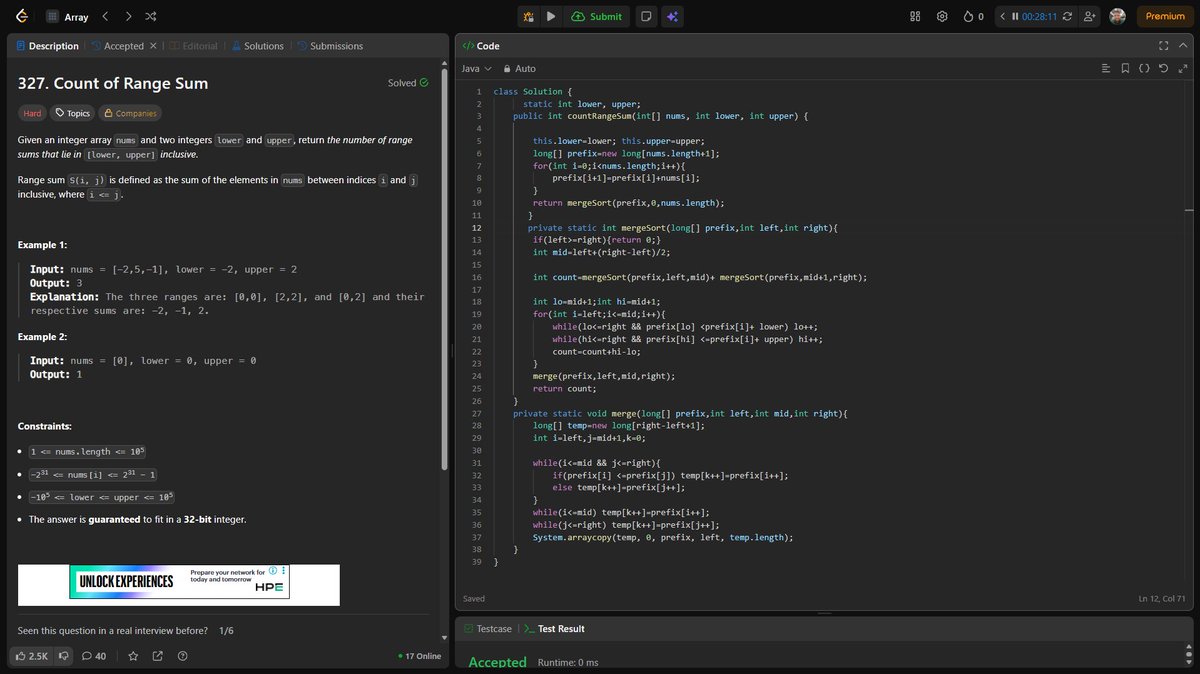Switch to the Test Result tab

coord(554,629)
